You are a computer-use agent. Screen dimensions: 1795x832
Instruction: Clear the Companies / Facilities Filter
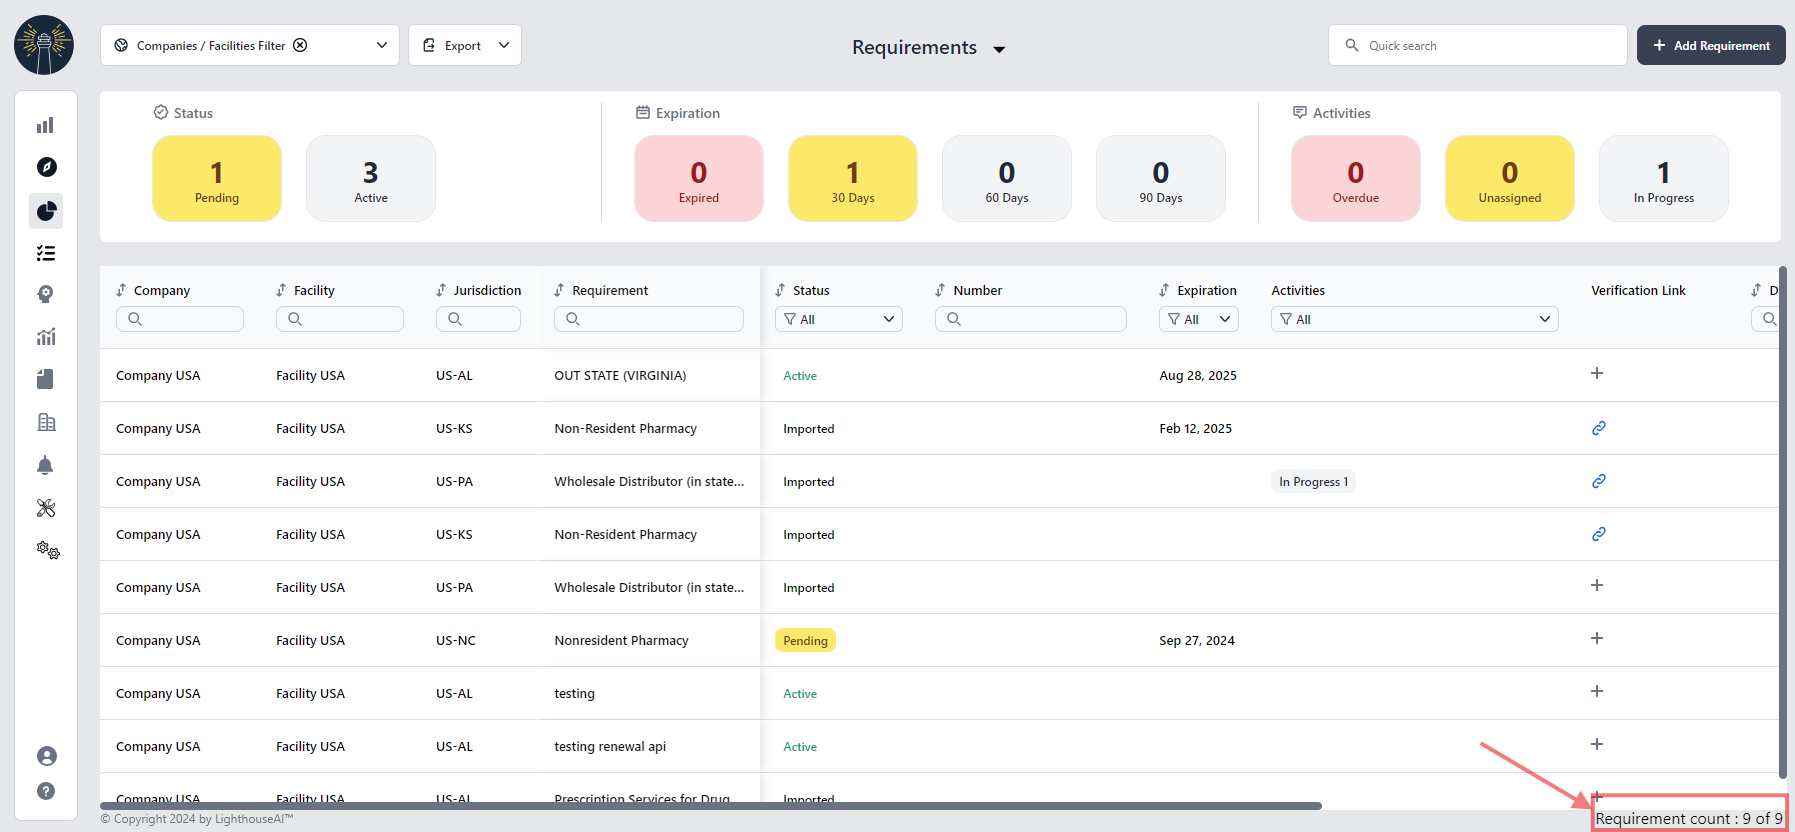coord(300,45)
